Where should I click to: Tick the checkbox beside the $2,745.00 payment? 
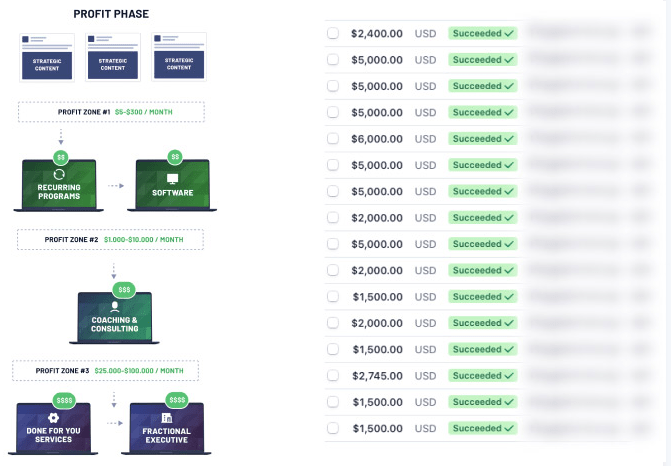point(333,376)
